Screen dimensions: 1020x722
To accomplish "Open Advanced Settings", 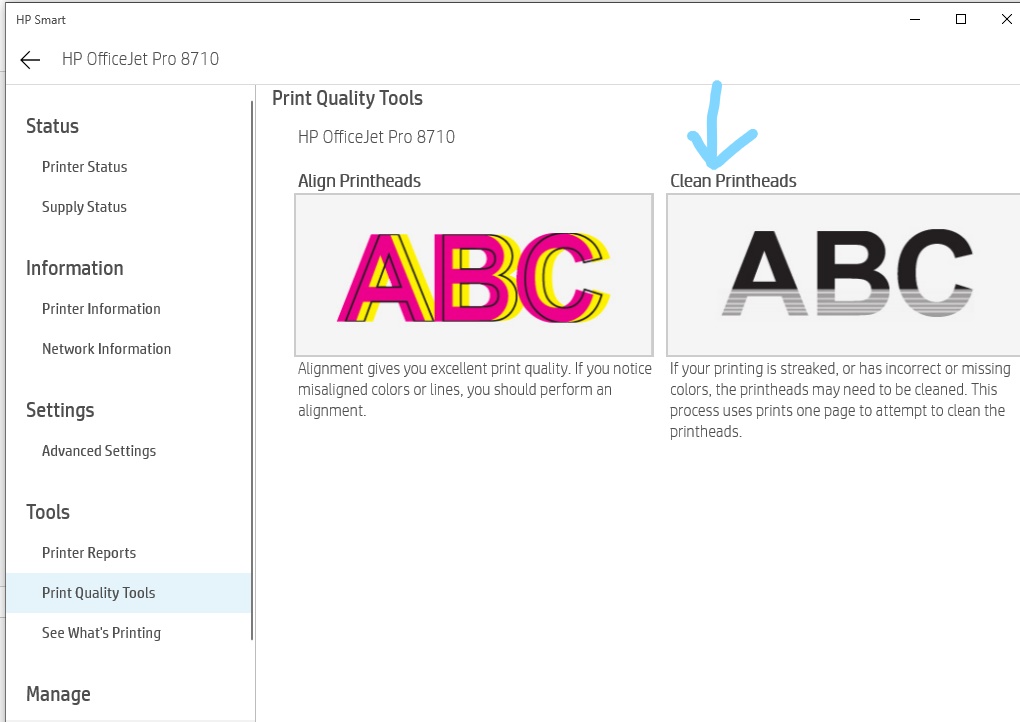I will (x=99, y=451).
